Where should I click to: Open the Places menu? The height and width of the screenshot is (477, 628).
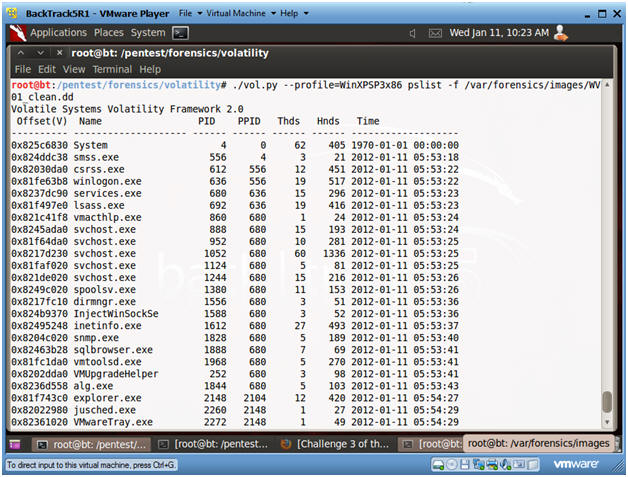click(x=109, y=33)
